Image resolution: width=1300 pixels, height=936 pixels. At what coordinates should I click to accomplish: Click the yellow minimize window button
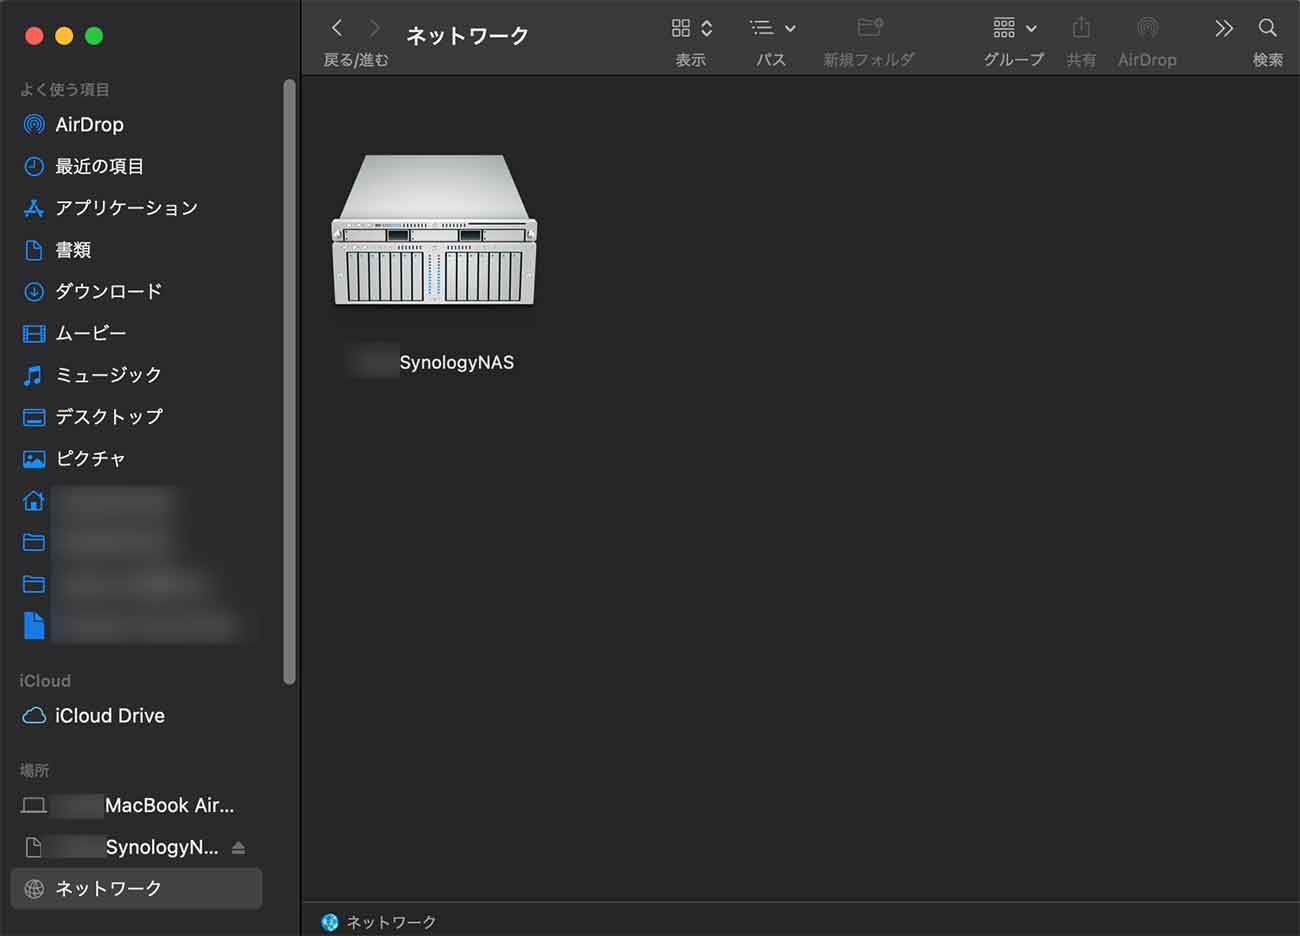click(x=64, y=36)
